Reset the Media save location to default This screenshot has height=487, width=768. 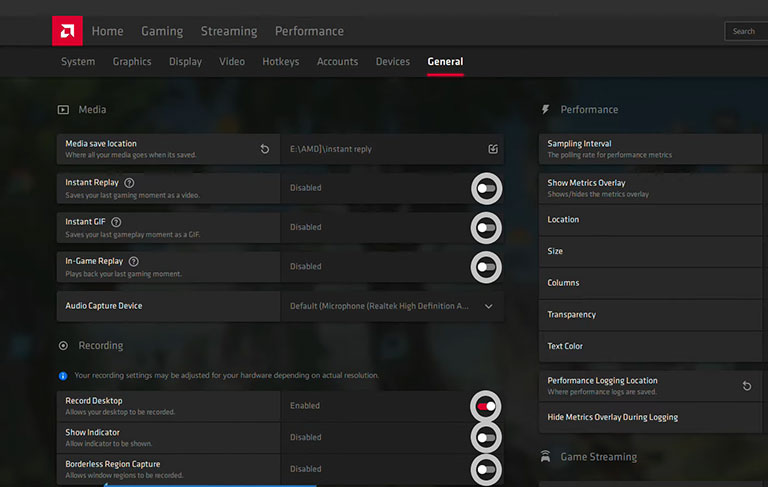pyautogui.click(x=264, y=149)
